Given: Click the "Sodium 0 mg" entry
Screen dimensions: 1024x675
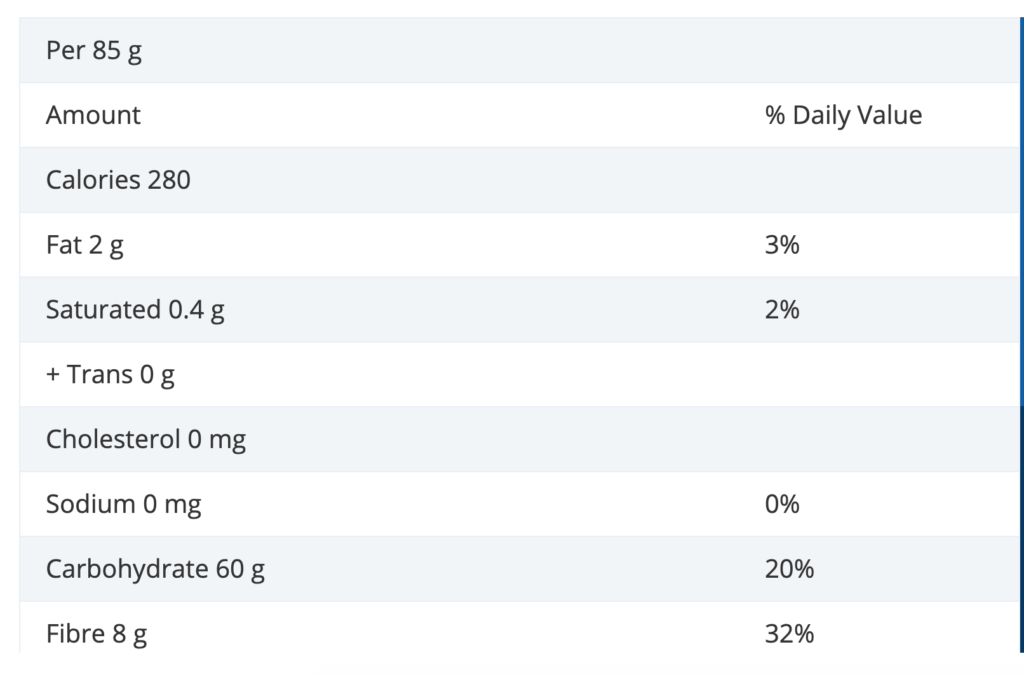Looking at the screenshot, I should click(123, 504).
